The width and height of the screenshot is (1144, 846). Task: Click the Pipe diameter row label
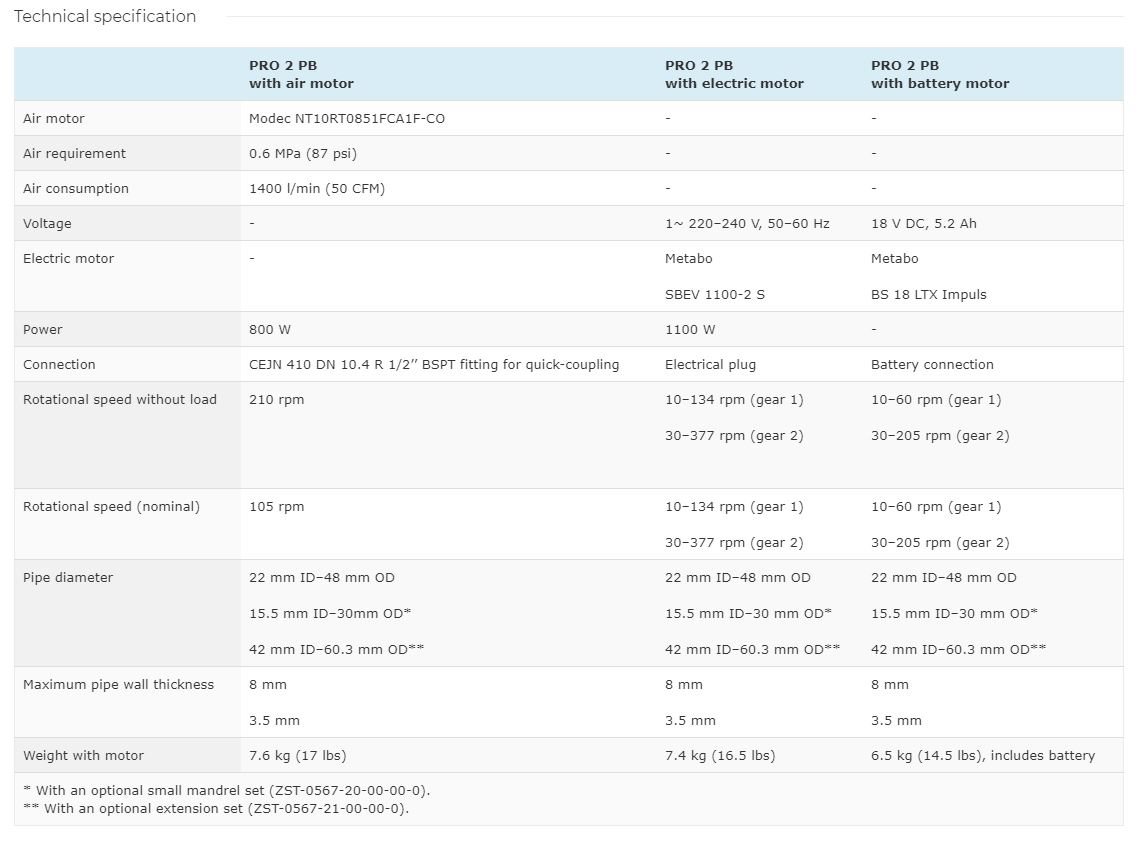point(68,577)
